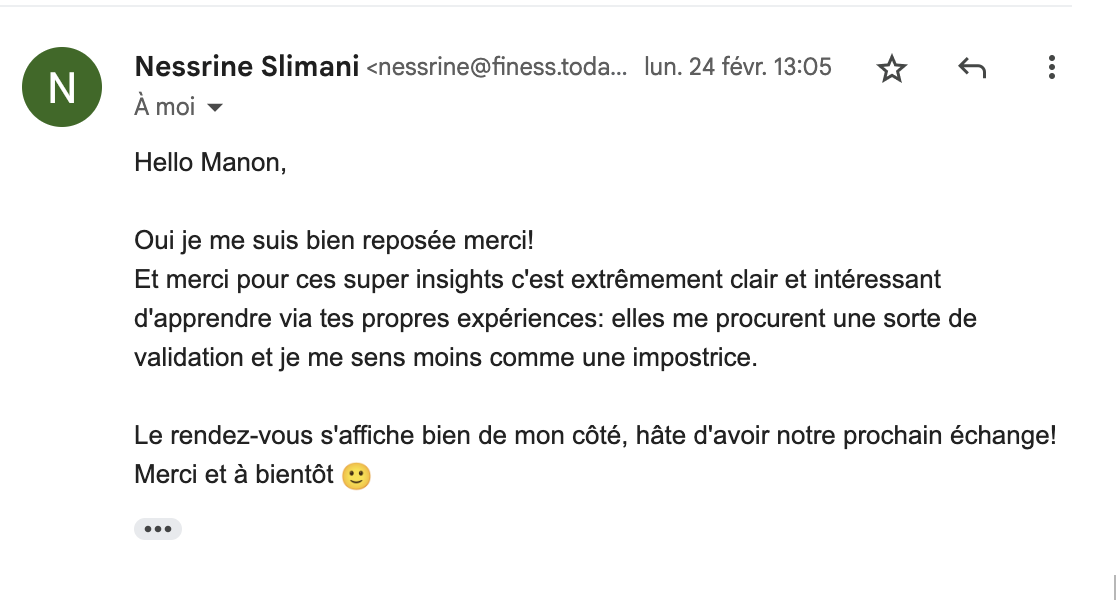Click the smiley emoji after à bientôt

coord(356,475)
